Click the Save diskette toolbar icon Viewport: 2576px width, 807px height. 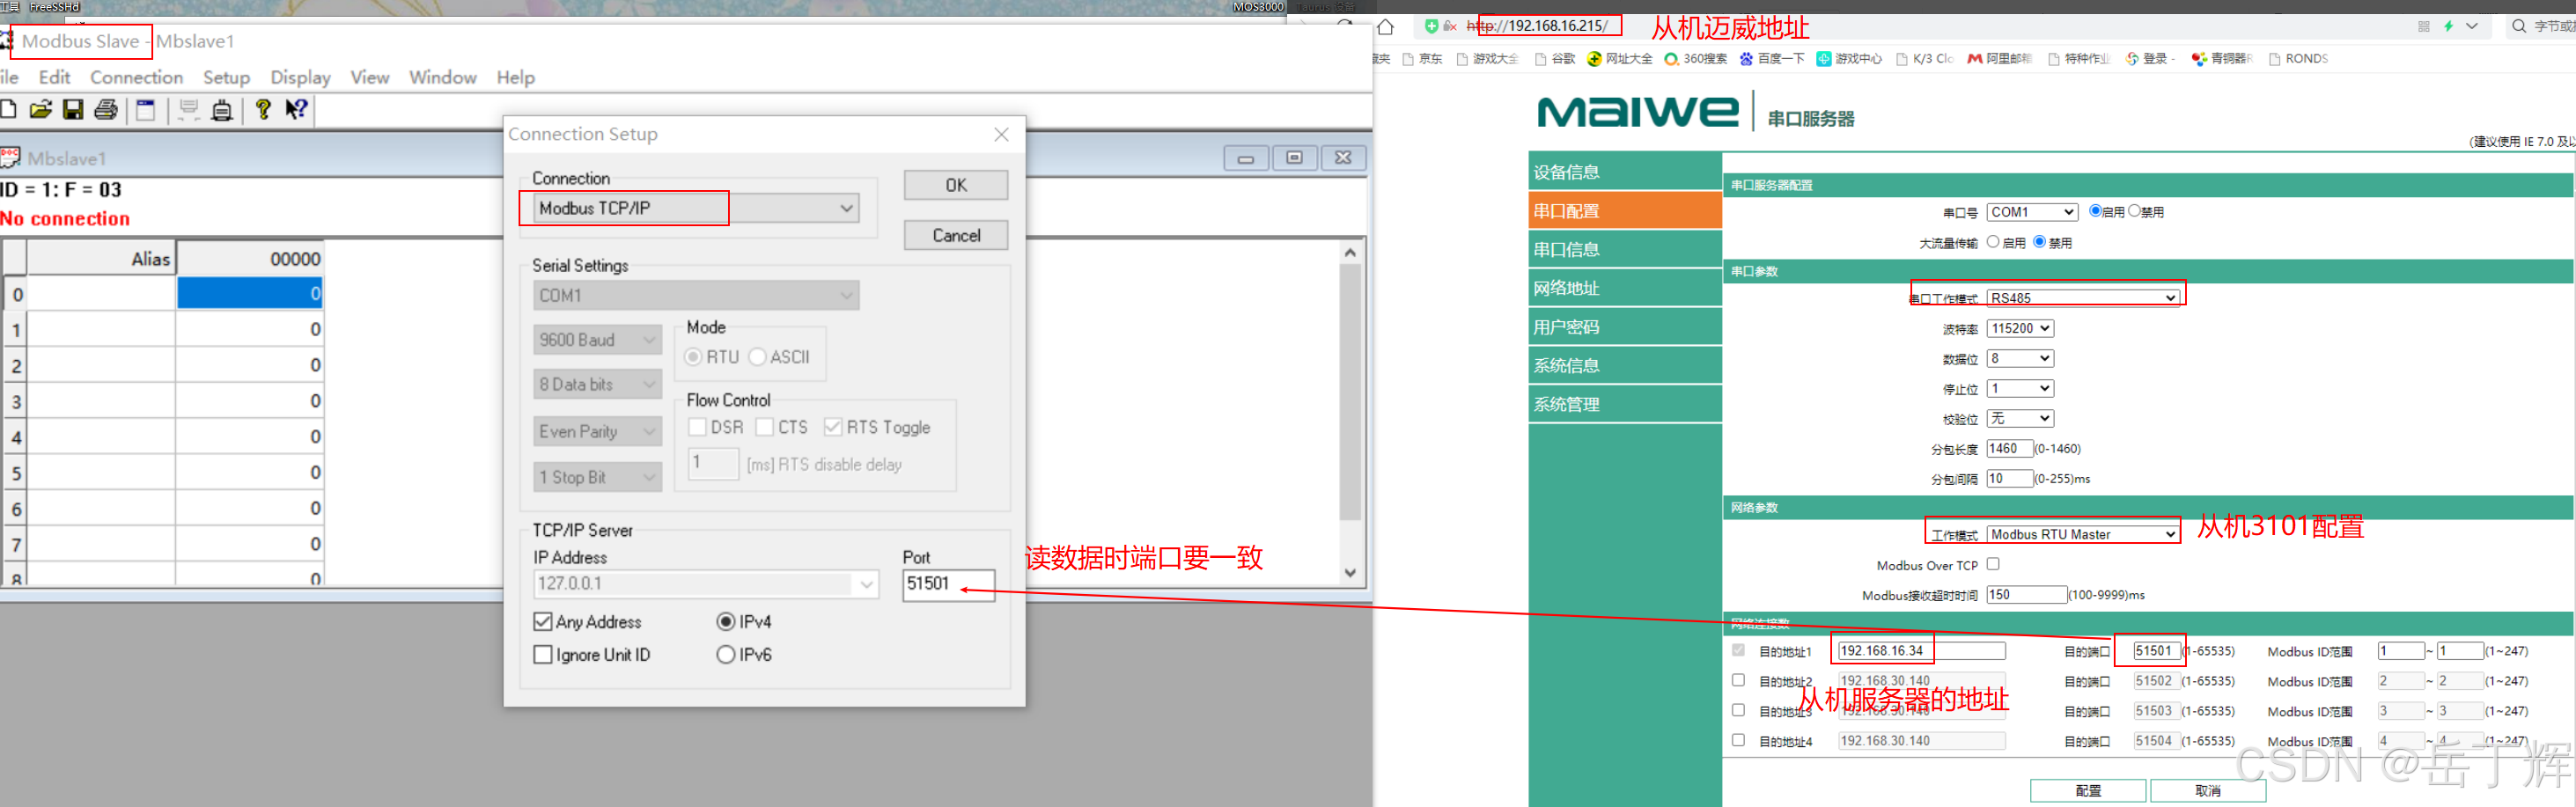point(73,110)
